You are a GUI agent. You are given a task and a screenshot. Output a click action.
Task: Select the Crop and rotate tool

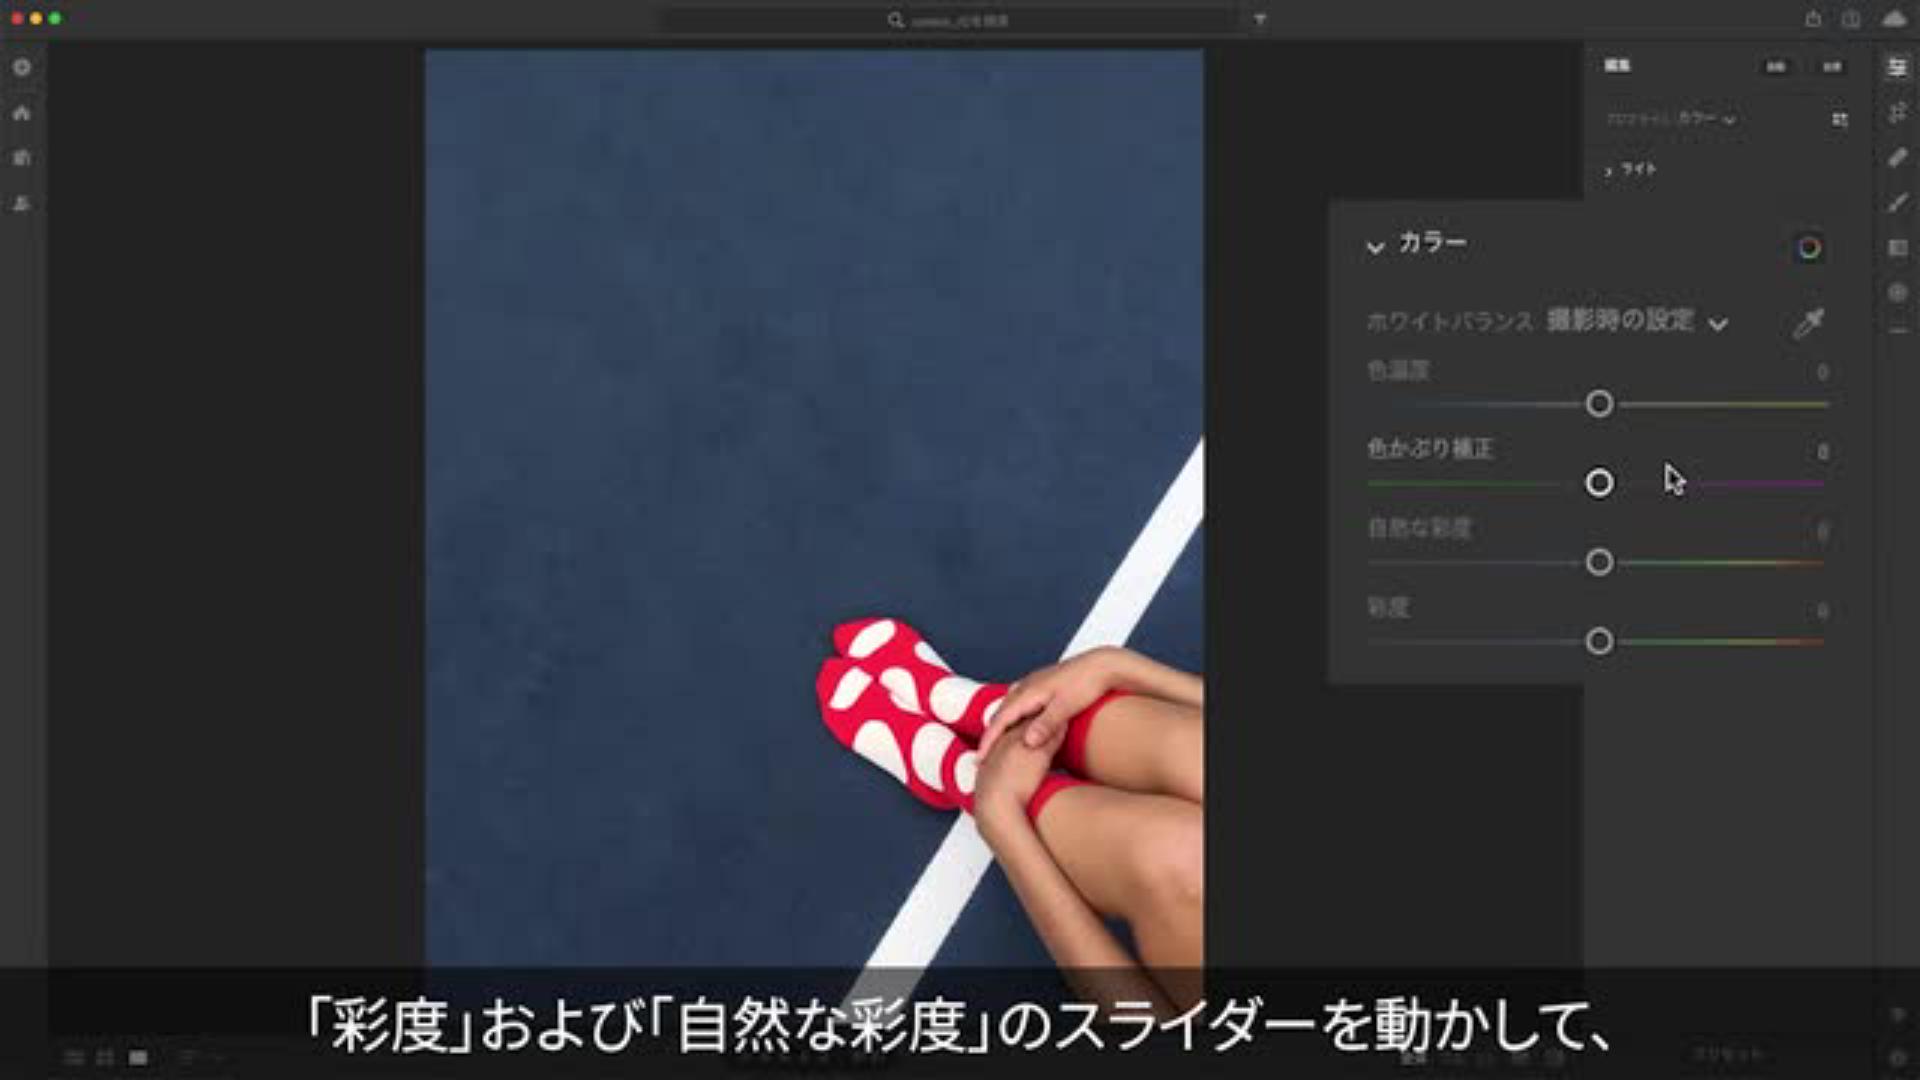[x=1897, y=112]
